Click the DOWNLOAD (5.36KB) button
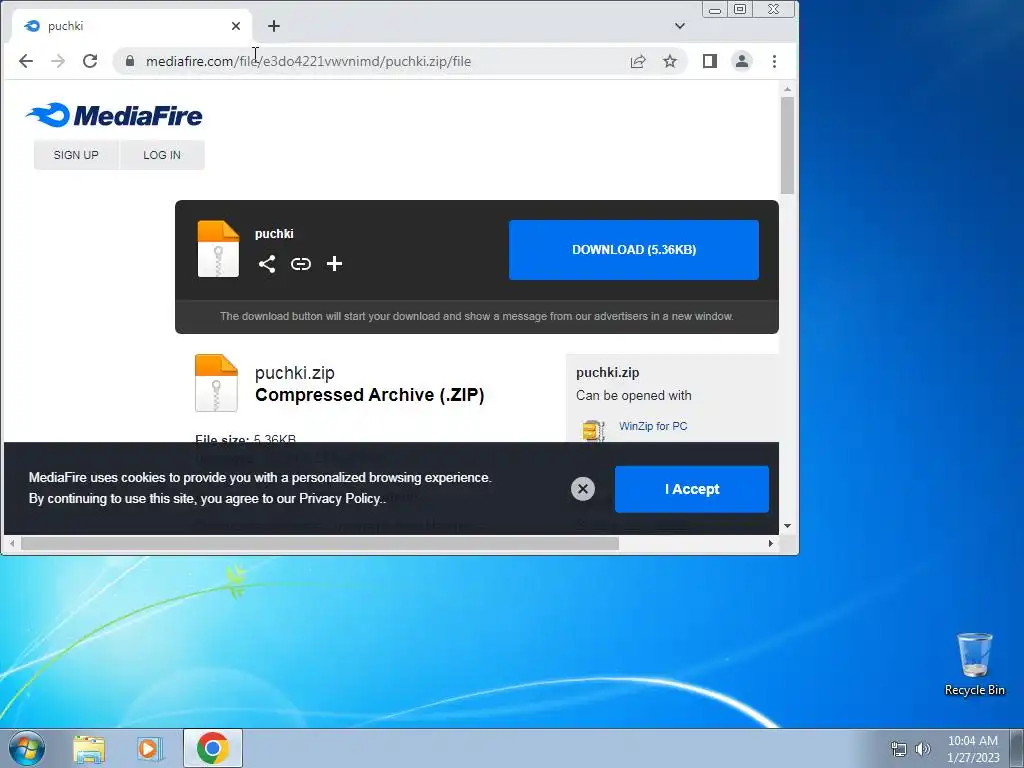Viewport: 1024px width, 768px height. (633, 249)
